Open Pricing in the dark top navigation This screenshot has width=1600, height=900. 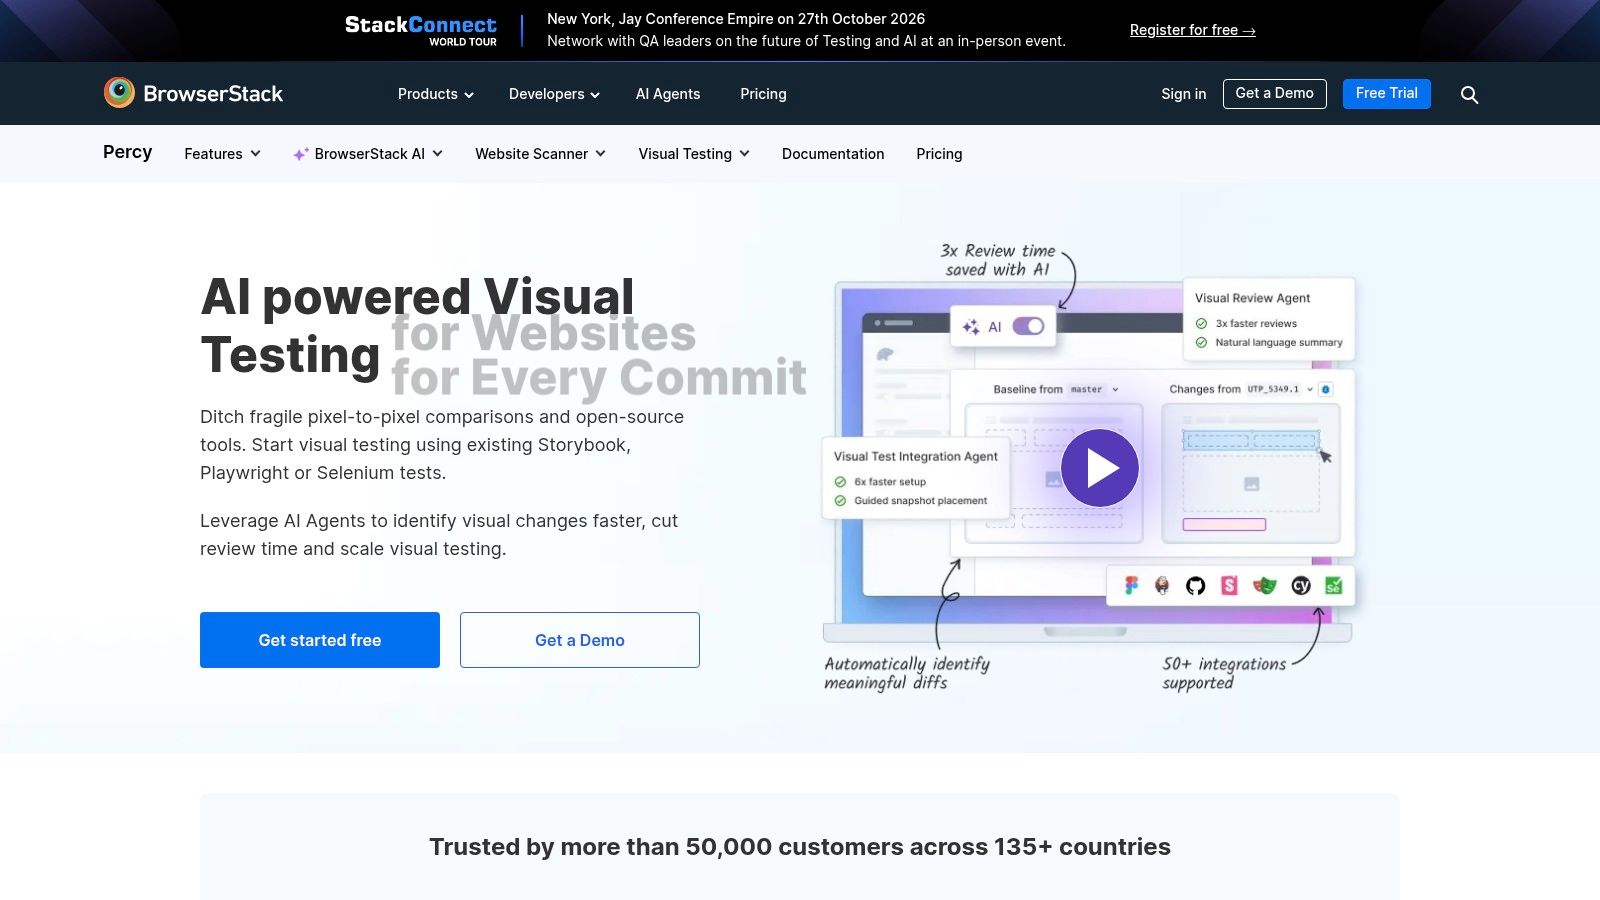click(x=763, y=94)
